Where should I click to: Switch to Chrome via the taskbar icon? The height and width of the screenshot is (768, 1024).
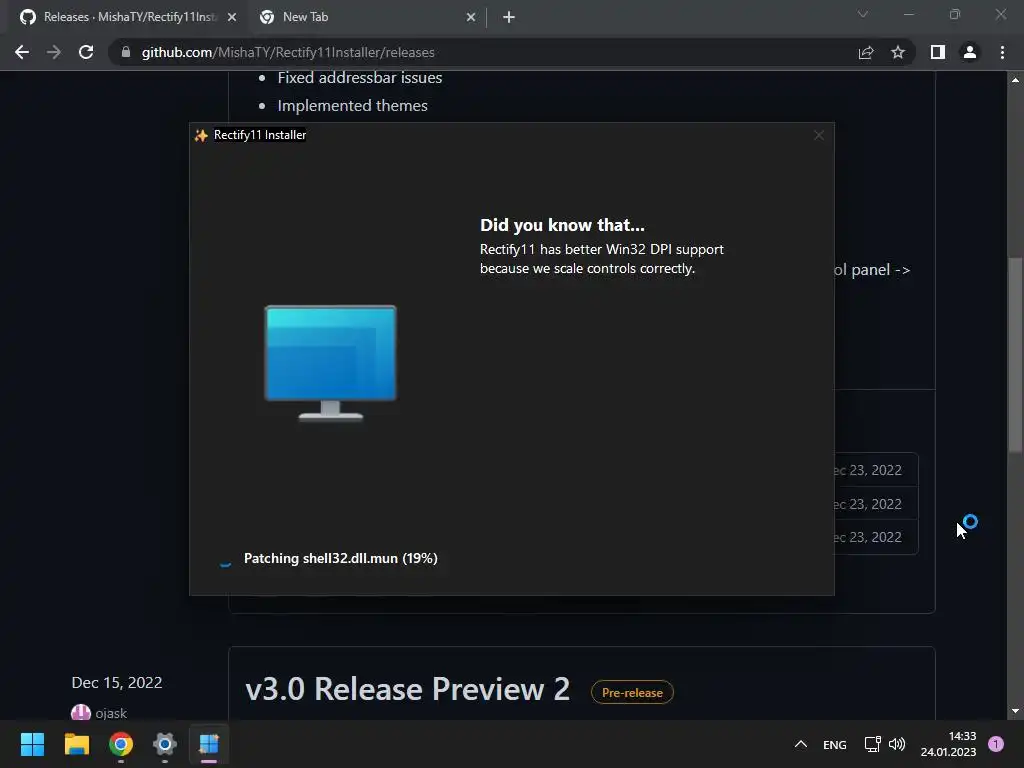coord(121,744)
